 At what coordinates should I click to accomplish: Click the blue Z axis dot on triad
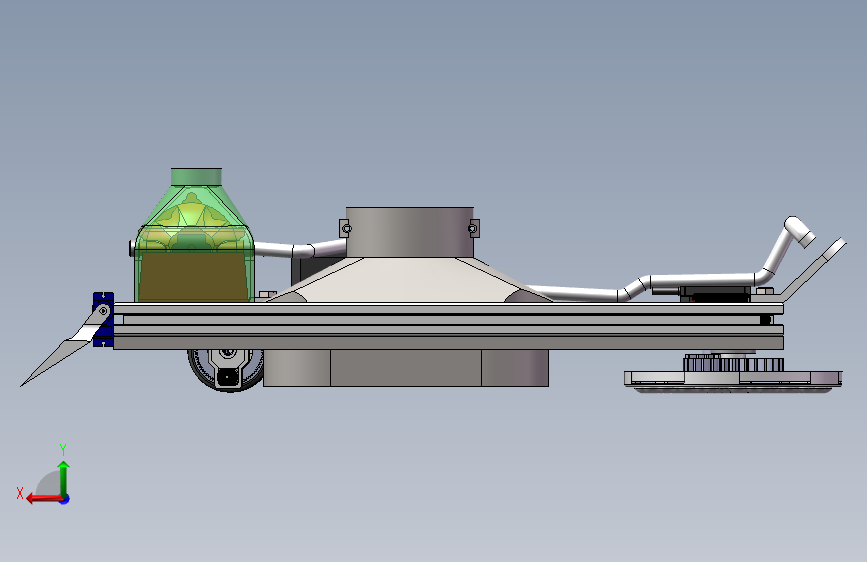tap(65, 499)
